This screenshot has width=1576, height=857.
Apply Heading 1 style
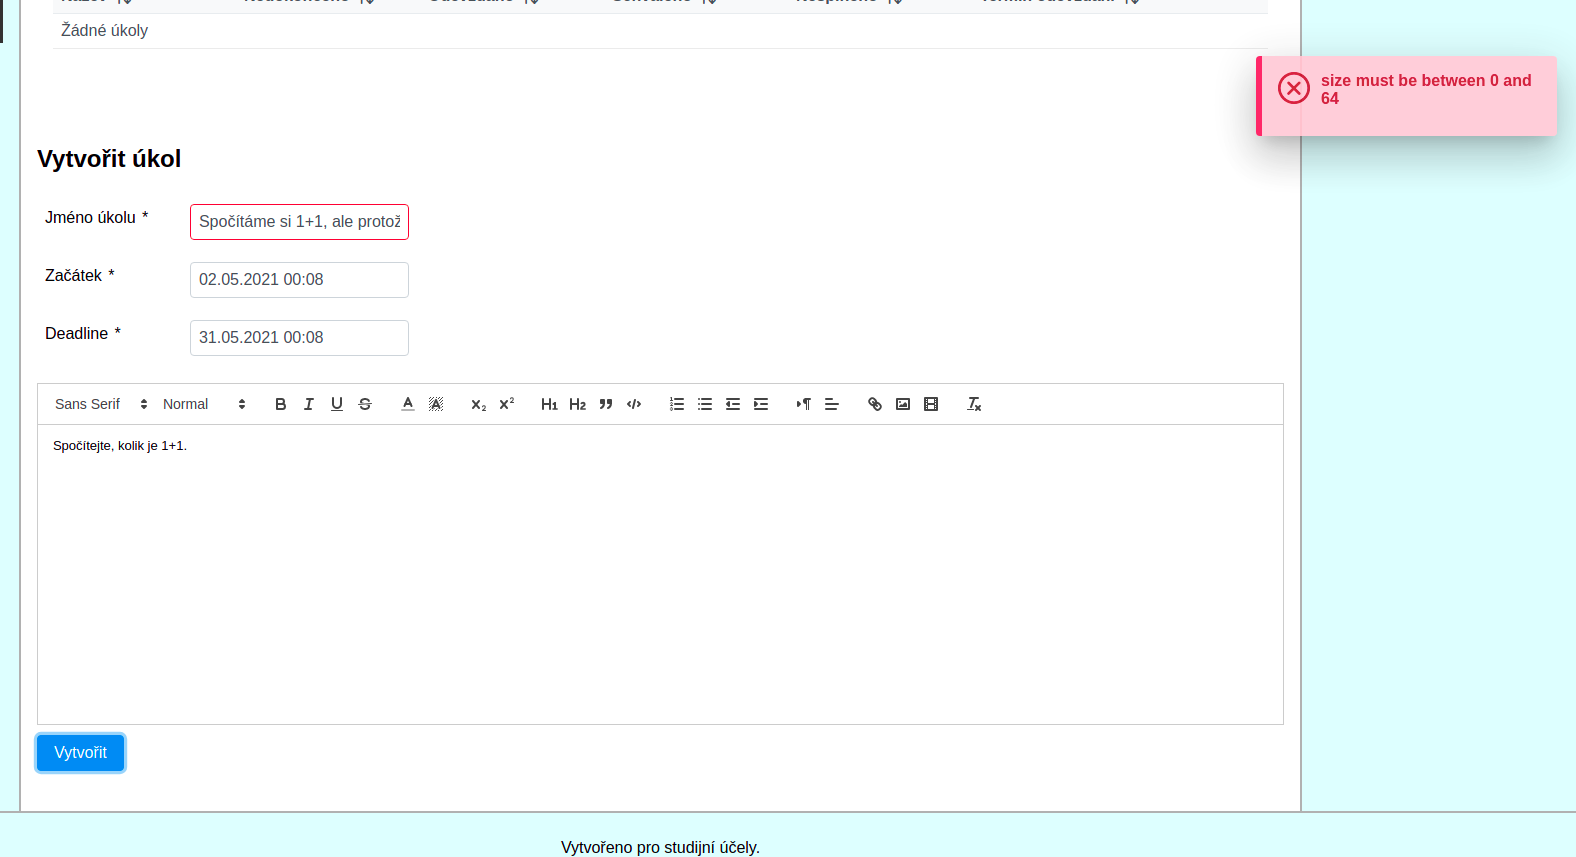tap(550, 404)
